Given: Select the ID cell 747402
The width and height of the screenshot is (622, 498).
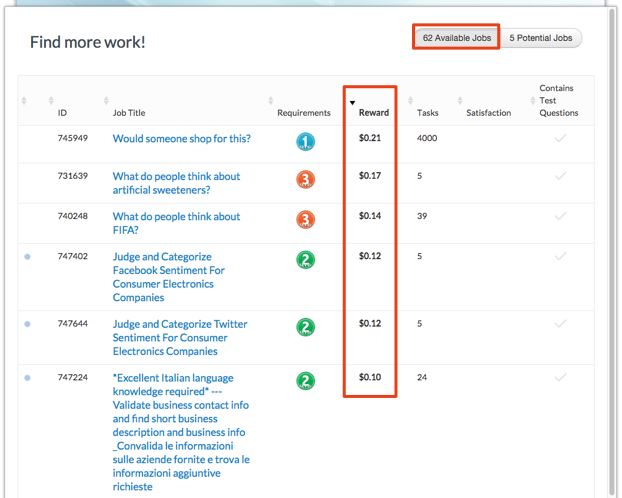Looking at the screenshot, I should 73,256.
